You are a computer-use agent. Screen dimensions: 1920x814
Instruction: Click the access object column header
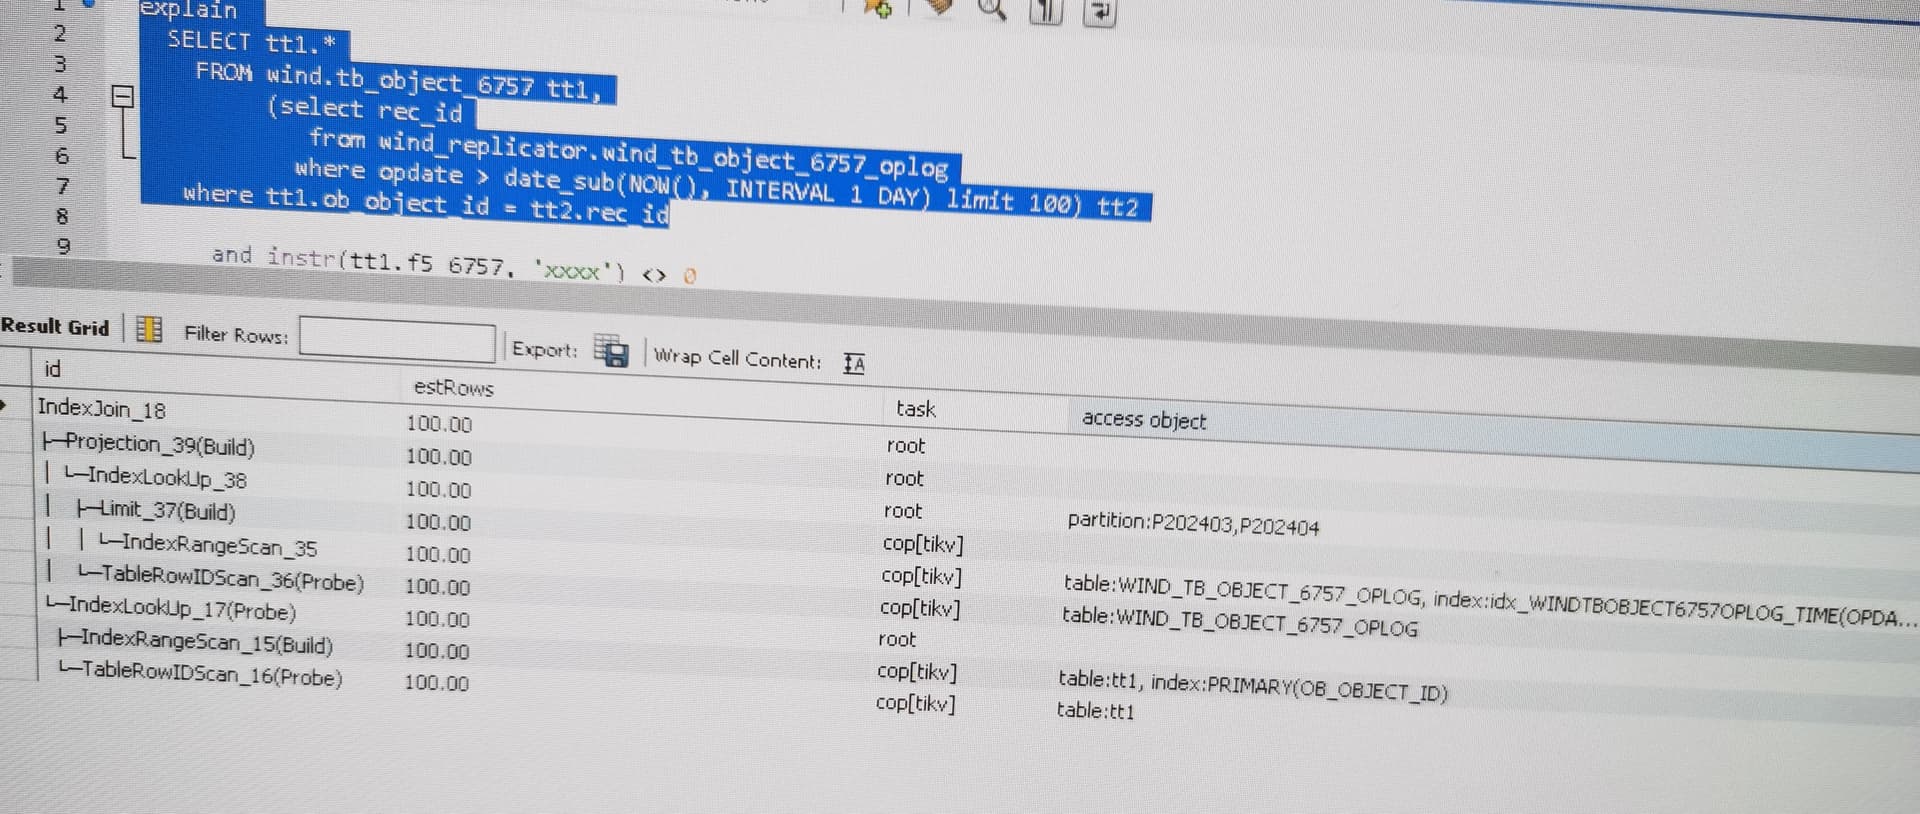pos(1144,420)
